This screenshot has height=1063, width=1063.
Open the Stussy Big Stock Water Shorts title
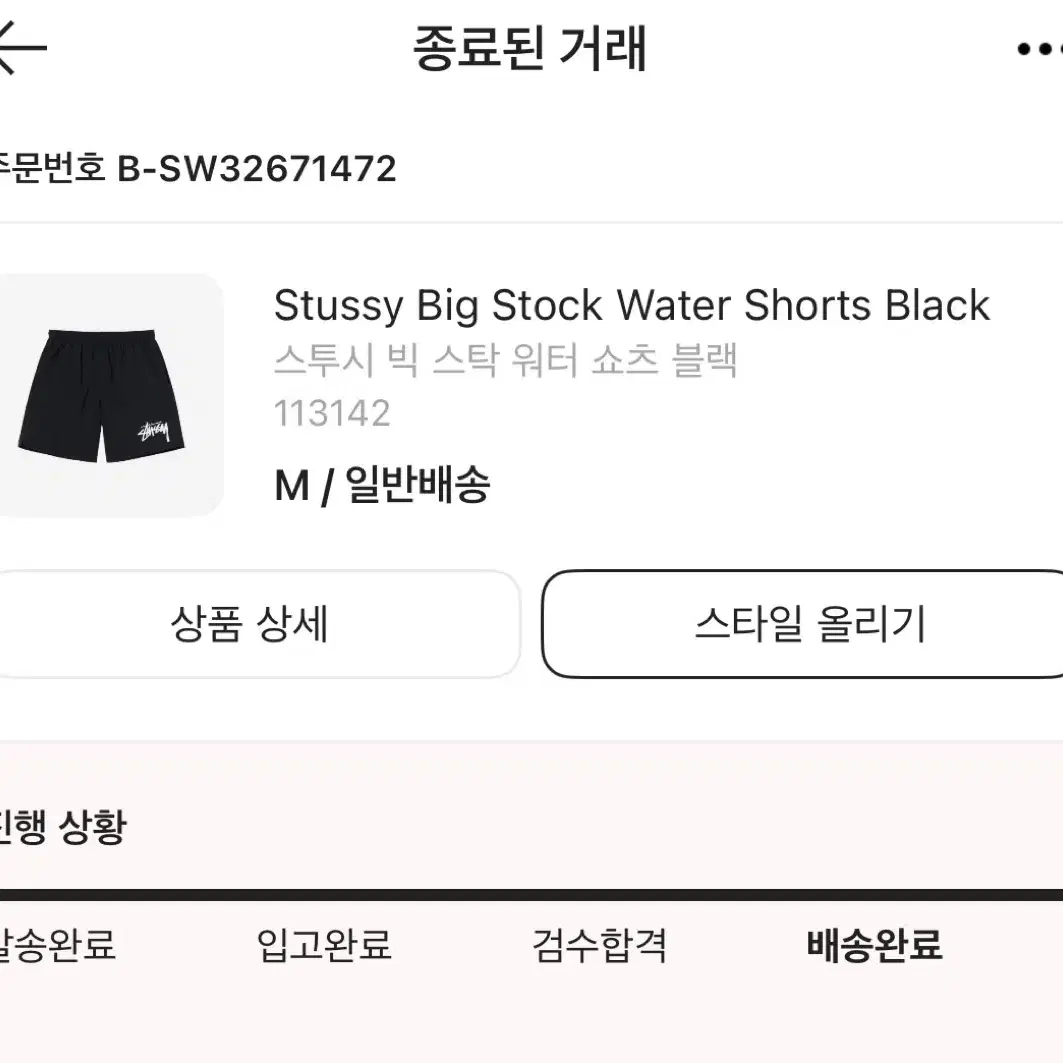(x=632, y=305)
